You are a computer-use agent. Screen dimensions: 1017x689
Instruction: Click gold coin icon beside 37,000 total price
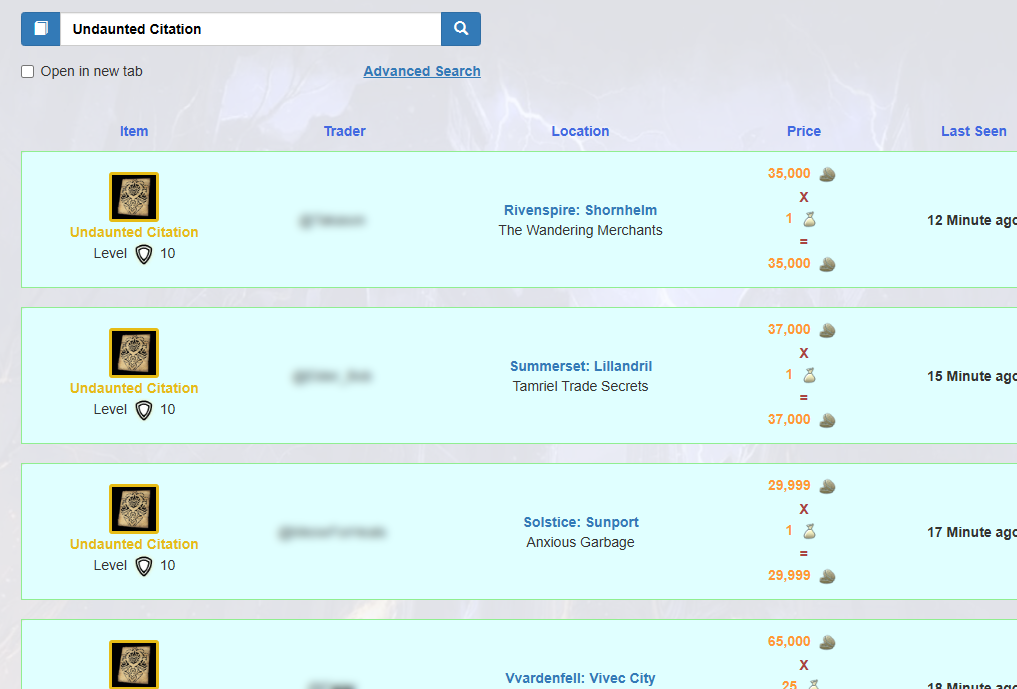(x=827, y=420)
